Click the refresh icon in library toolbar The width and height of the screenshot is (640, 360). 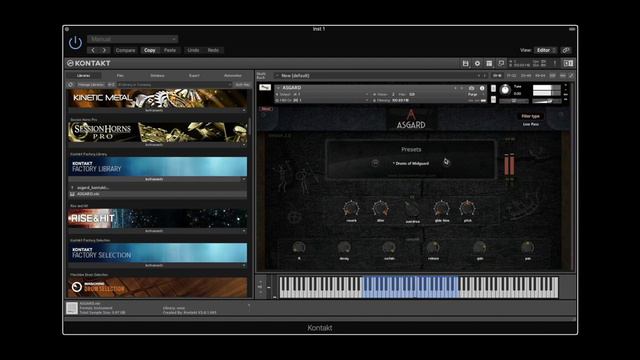click(71, 84)
